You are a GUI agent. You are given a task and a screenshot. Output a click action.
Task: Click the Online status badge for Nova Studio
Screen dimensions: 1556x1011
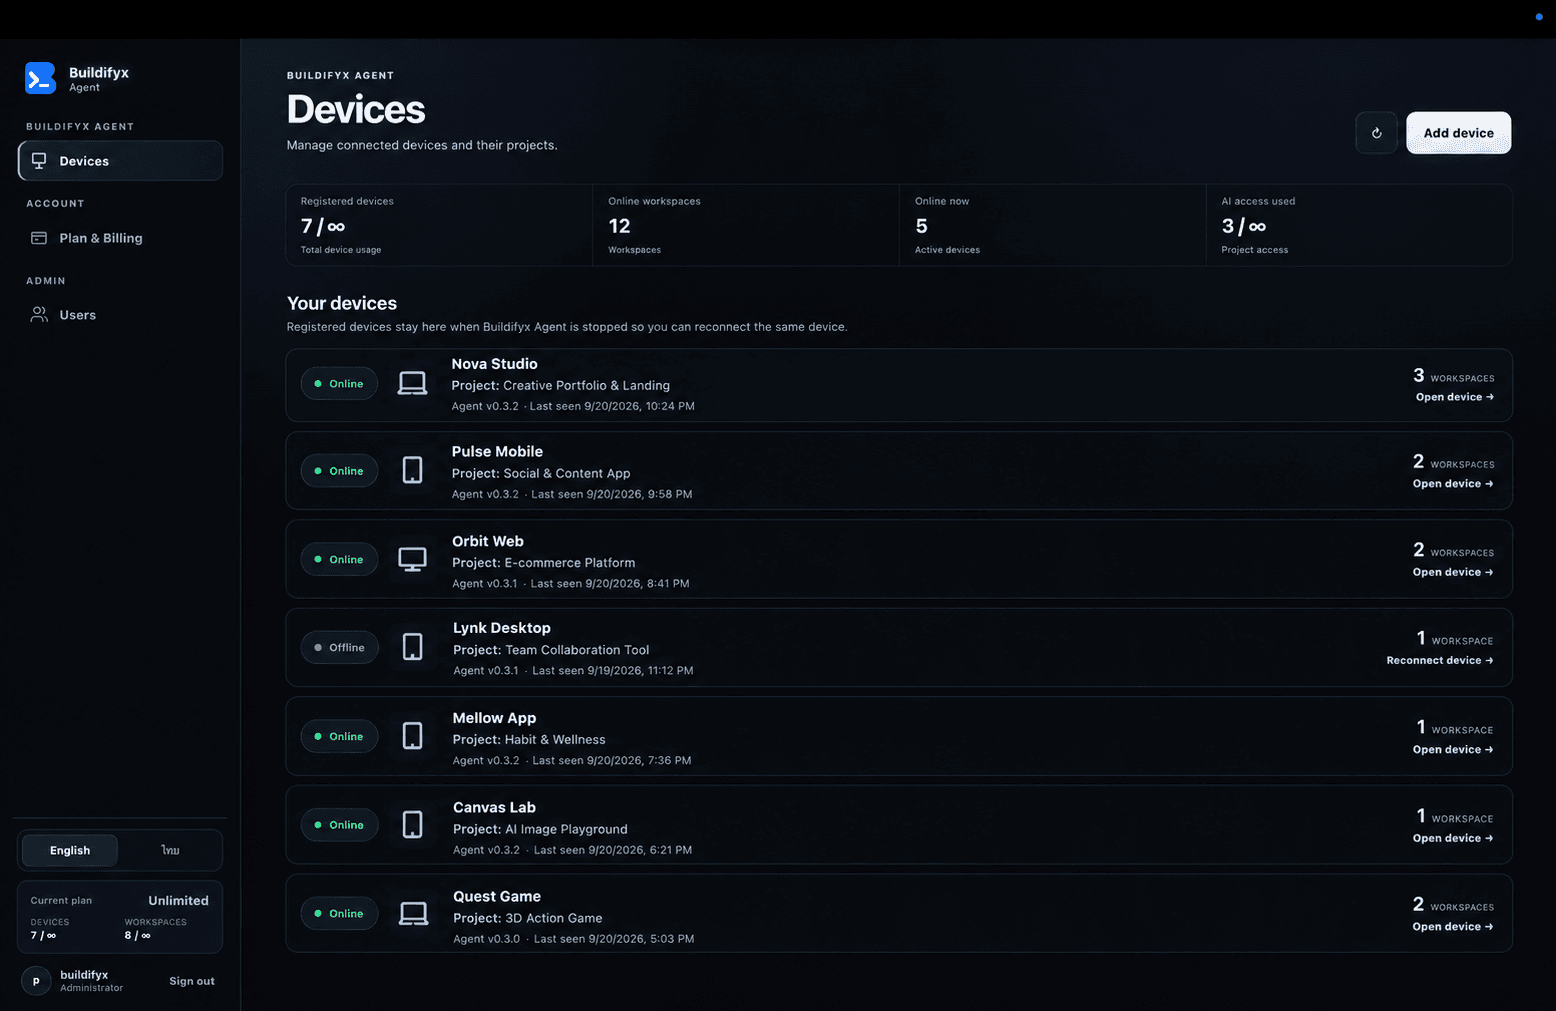point(339,384)
